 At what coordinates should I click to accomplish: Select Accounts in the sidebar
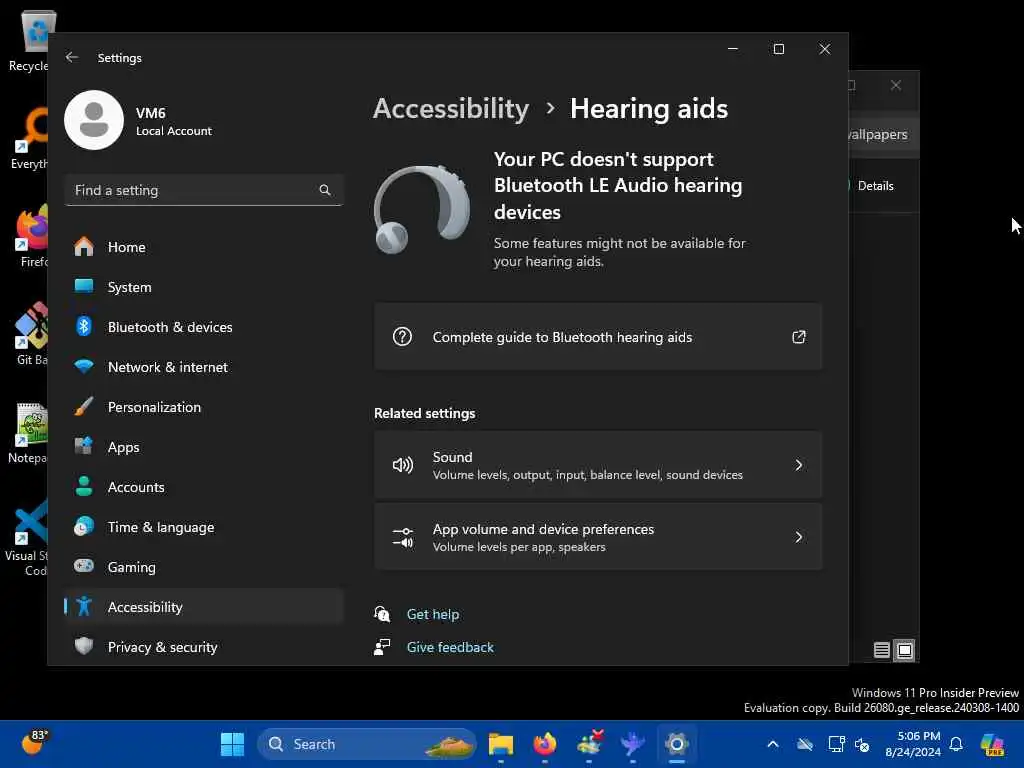tap(204, 487)
